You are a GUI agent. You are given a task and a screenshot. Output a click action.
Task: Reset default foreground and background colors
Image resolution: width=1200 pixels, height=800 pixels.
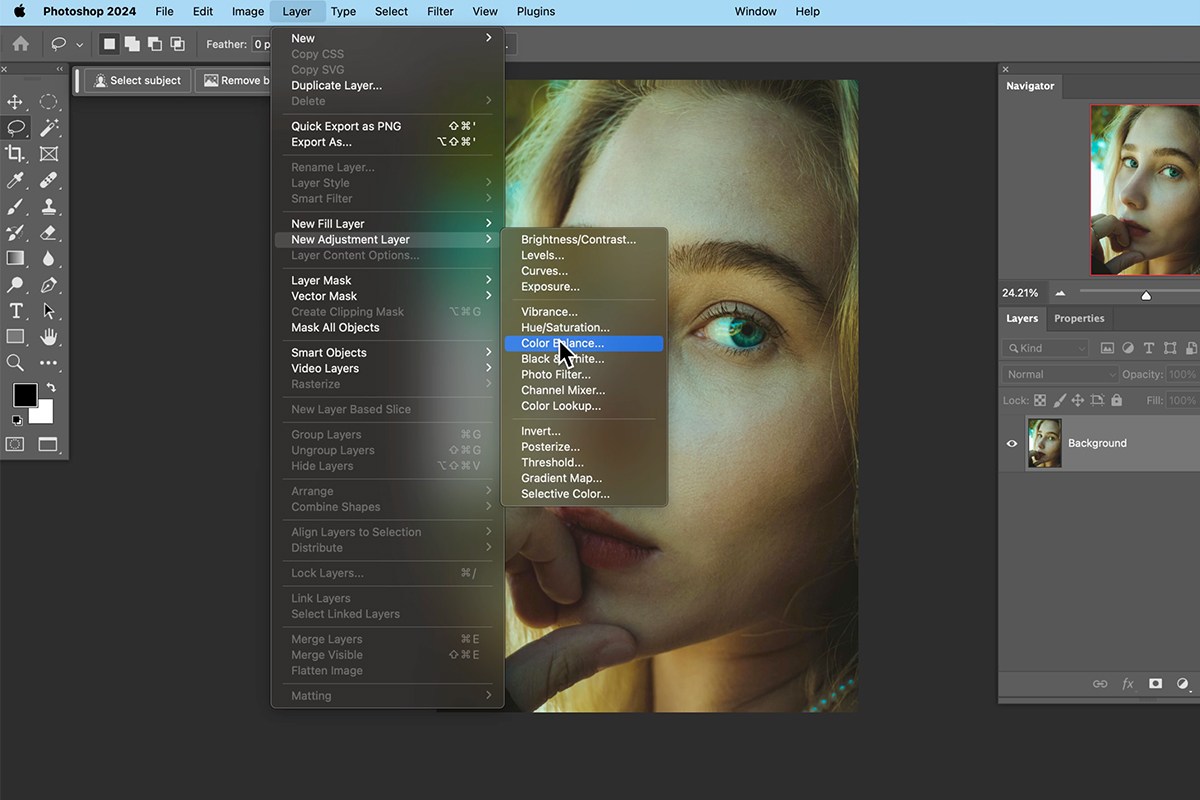click(17, 420)
